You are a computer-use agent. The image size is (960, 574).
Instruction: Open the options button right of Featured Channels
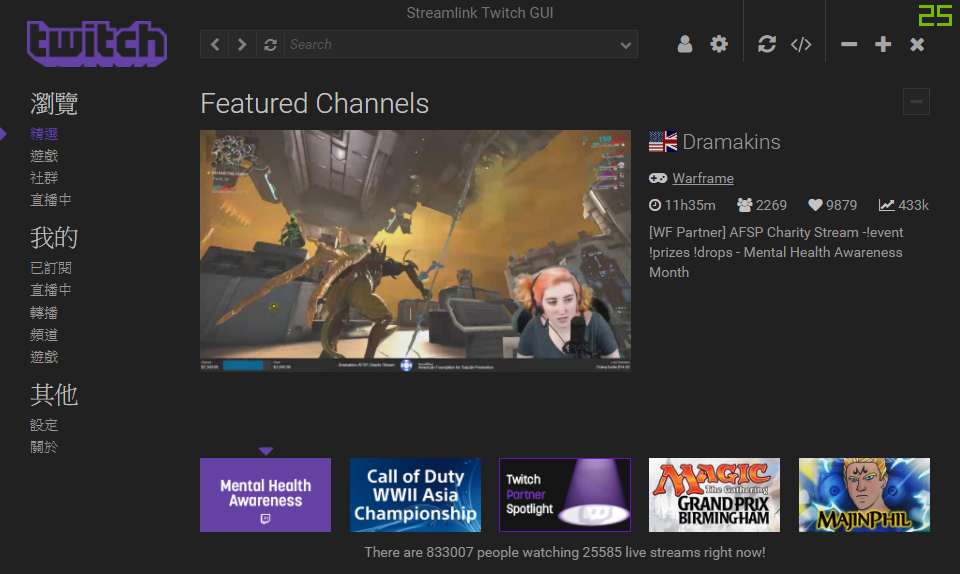pos(916,102)
